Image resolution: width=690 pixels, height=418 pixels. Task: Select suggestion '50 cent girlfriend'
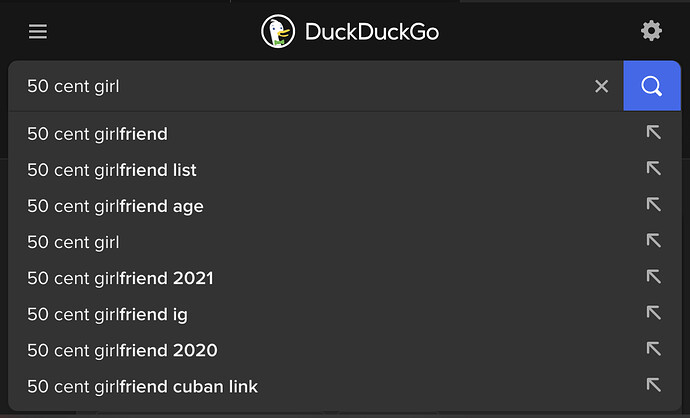(x=345, y=134)
